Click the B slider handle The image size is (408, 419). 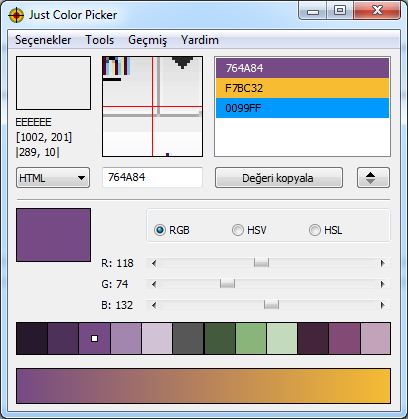click(x=271, y=305)
